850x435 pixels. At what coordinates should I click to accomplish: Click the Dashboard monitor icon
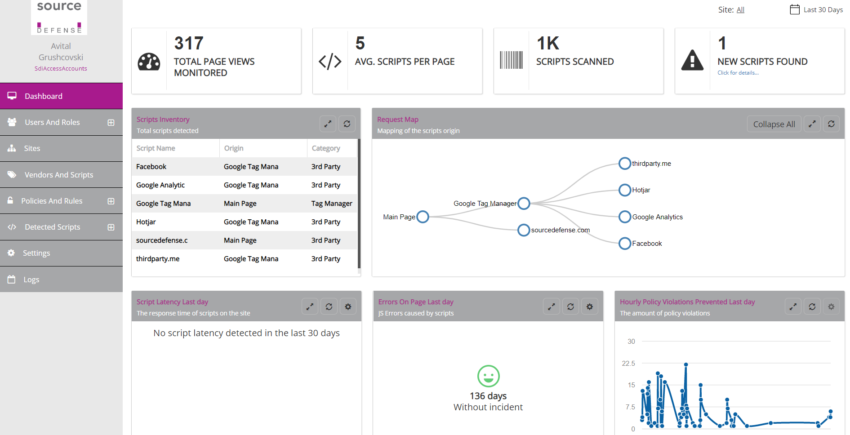pos(12,96)
